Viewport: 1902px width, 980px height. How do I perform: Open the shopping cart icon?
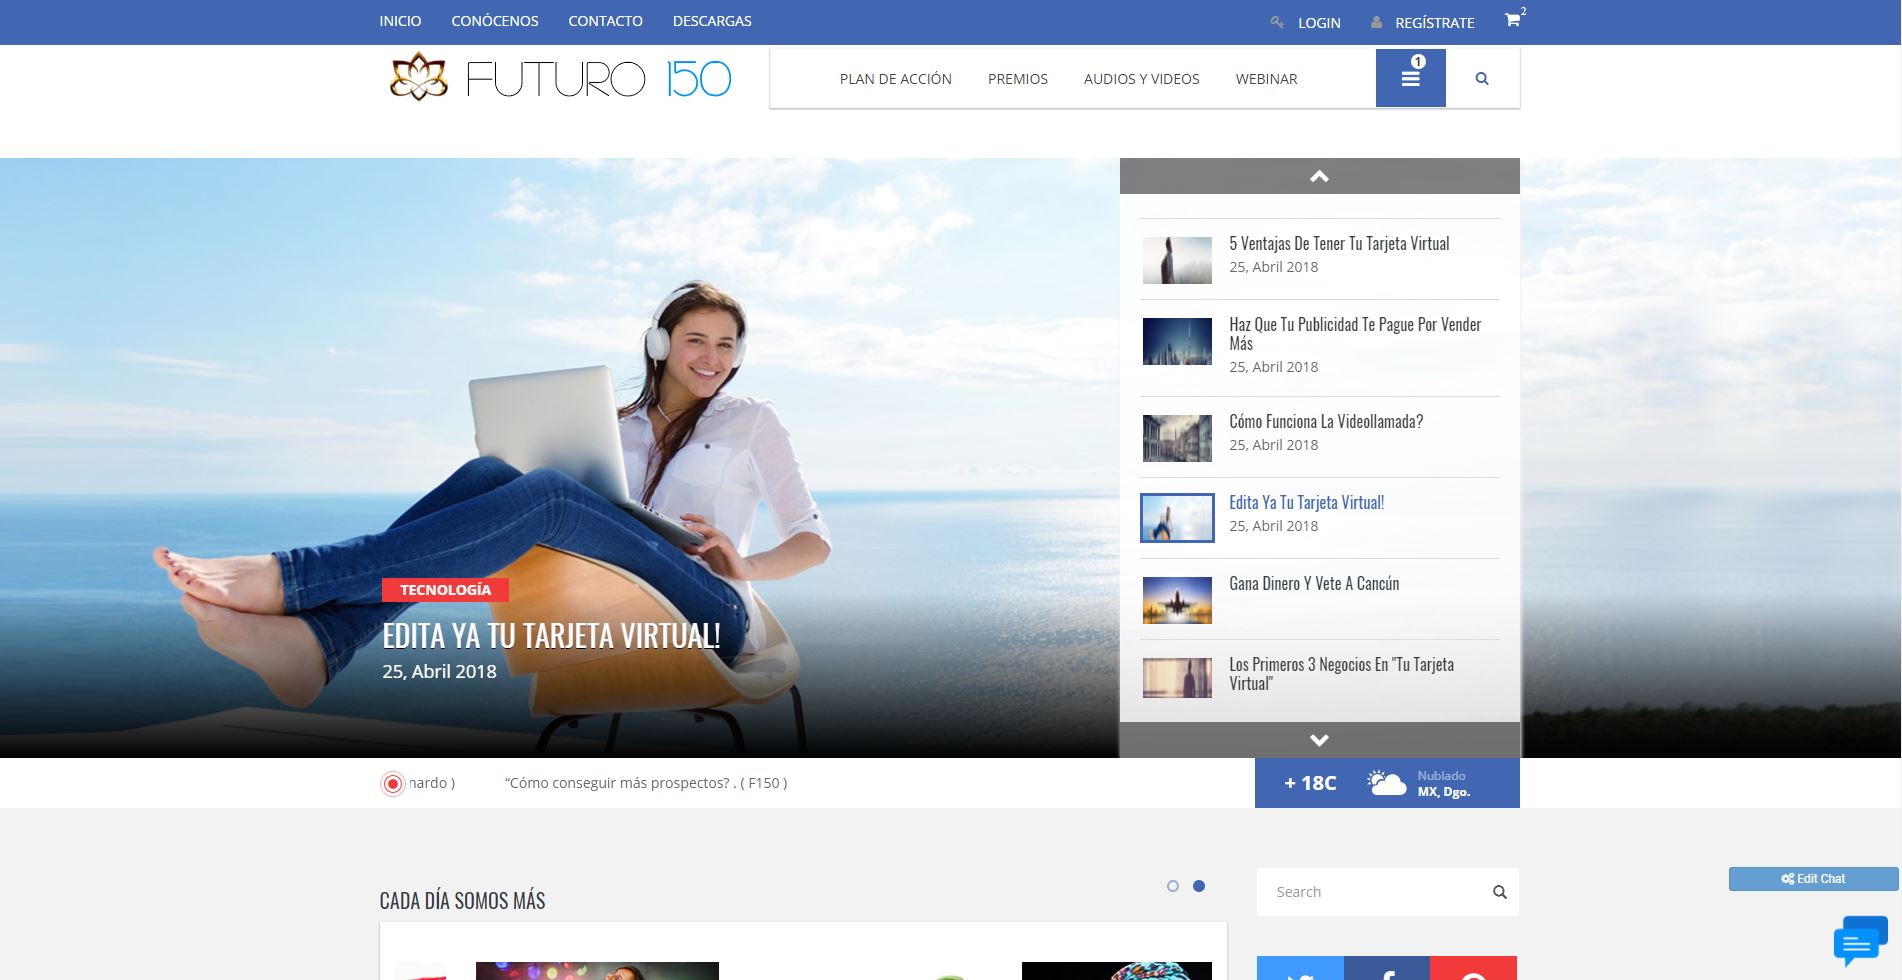click(1512, 20)
